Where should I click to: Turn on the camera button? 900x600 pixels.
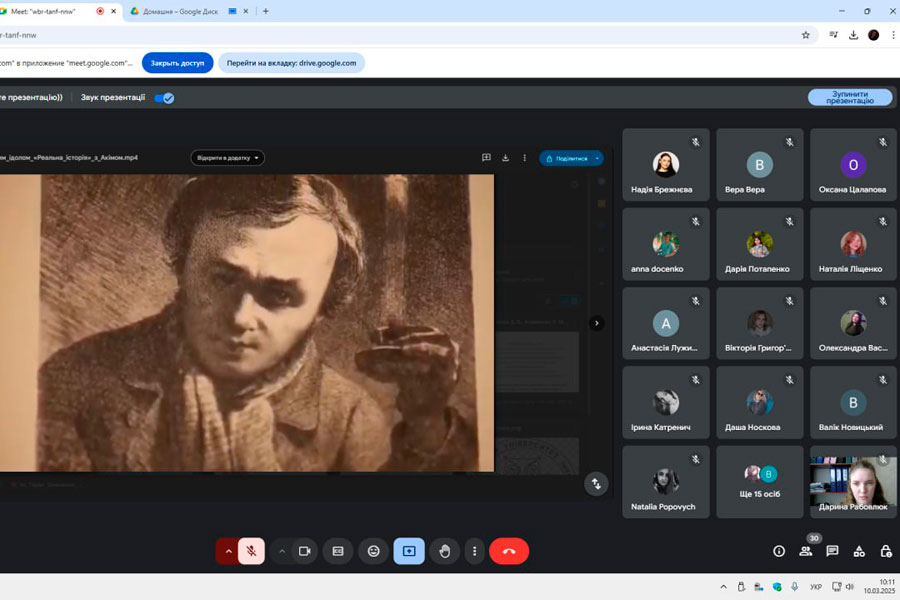305,551
